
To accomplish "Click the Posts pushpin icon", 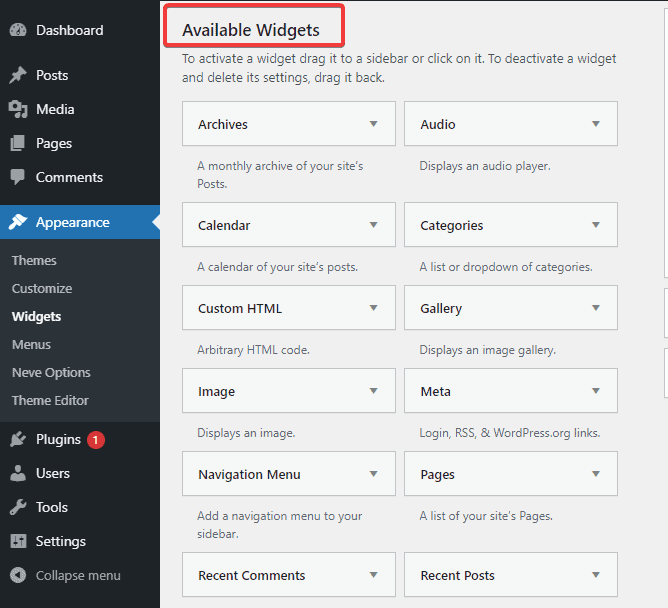I will pos(18,75).
